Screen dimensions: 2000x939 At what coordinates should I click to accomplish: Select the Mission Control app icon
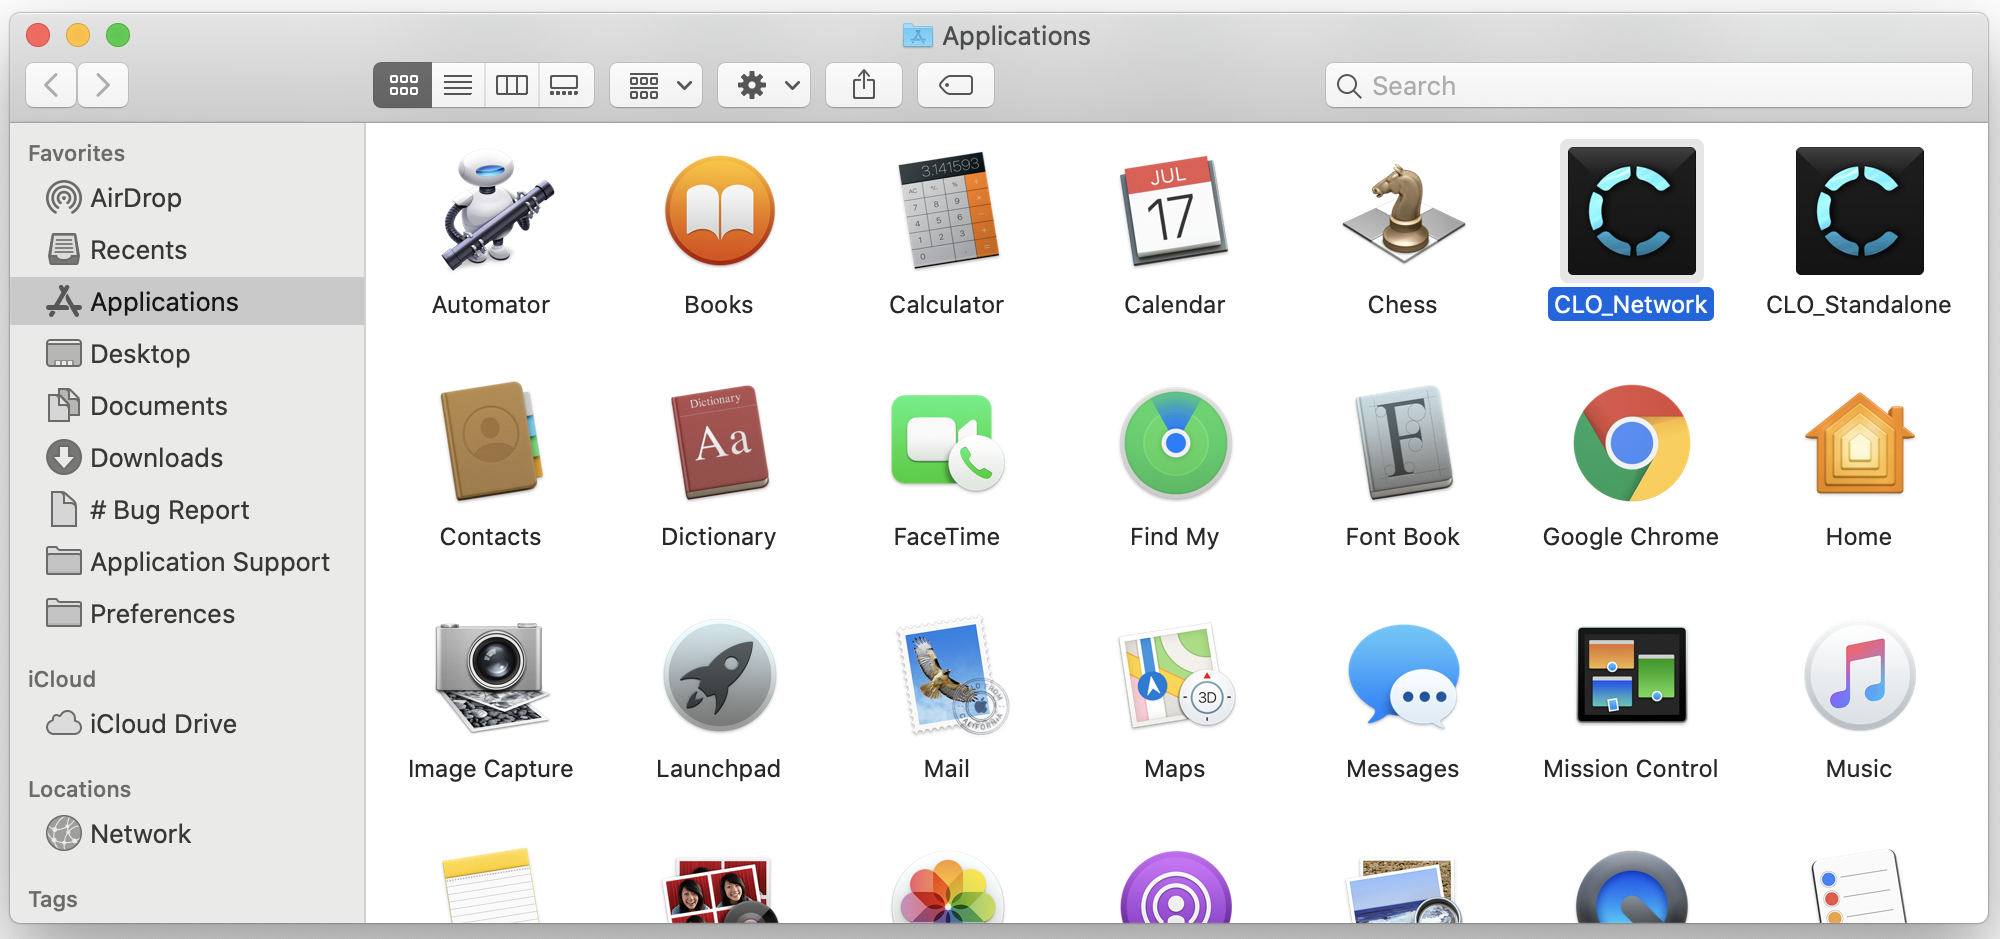click(1631, 676)
